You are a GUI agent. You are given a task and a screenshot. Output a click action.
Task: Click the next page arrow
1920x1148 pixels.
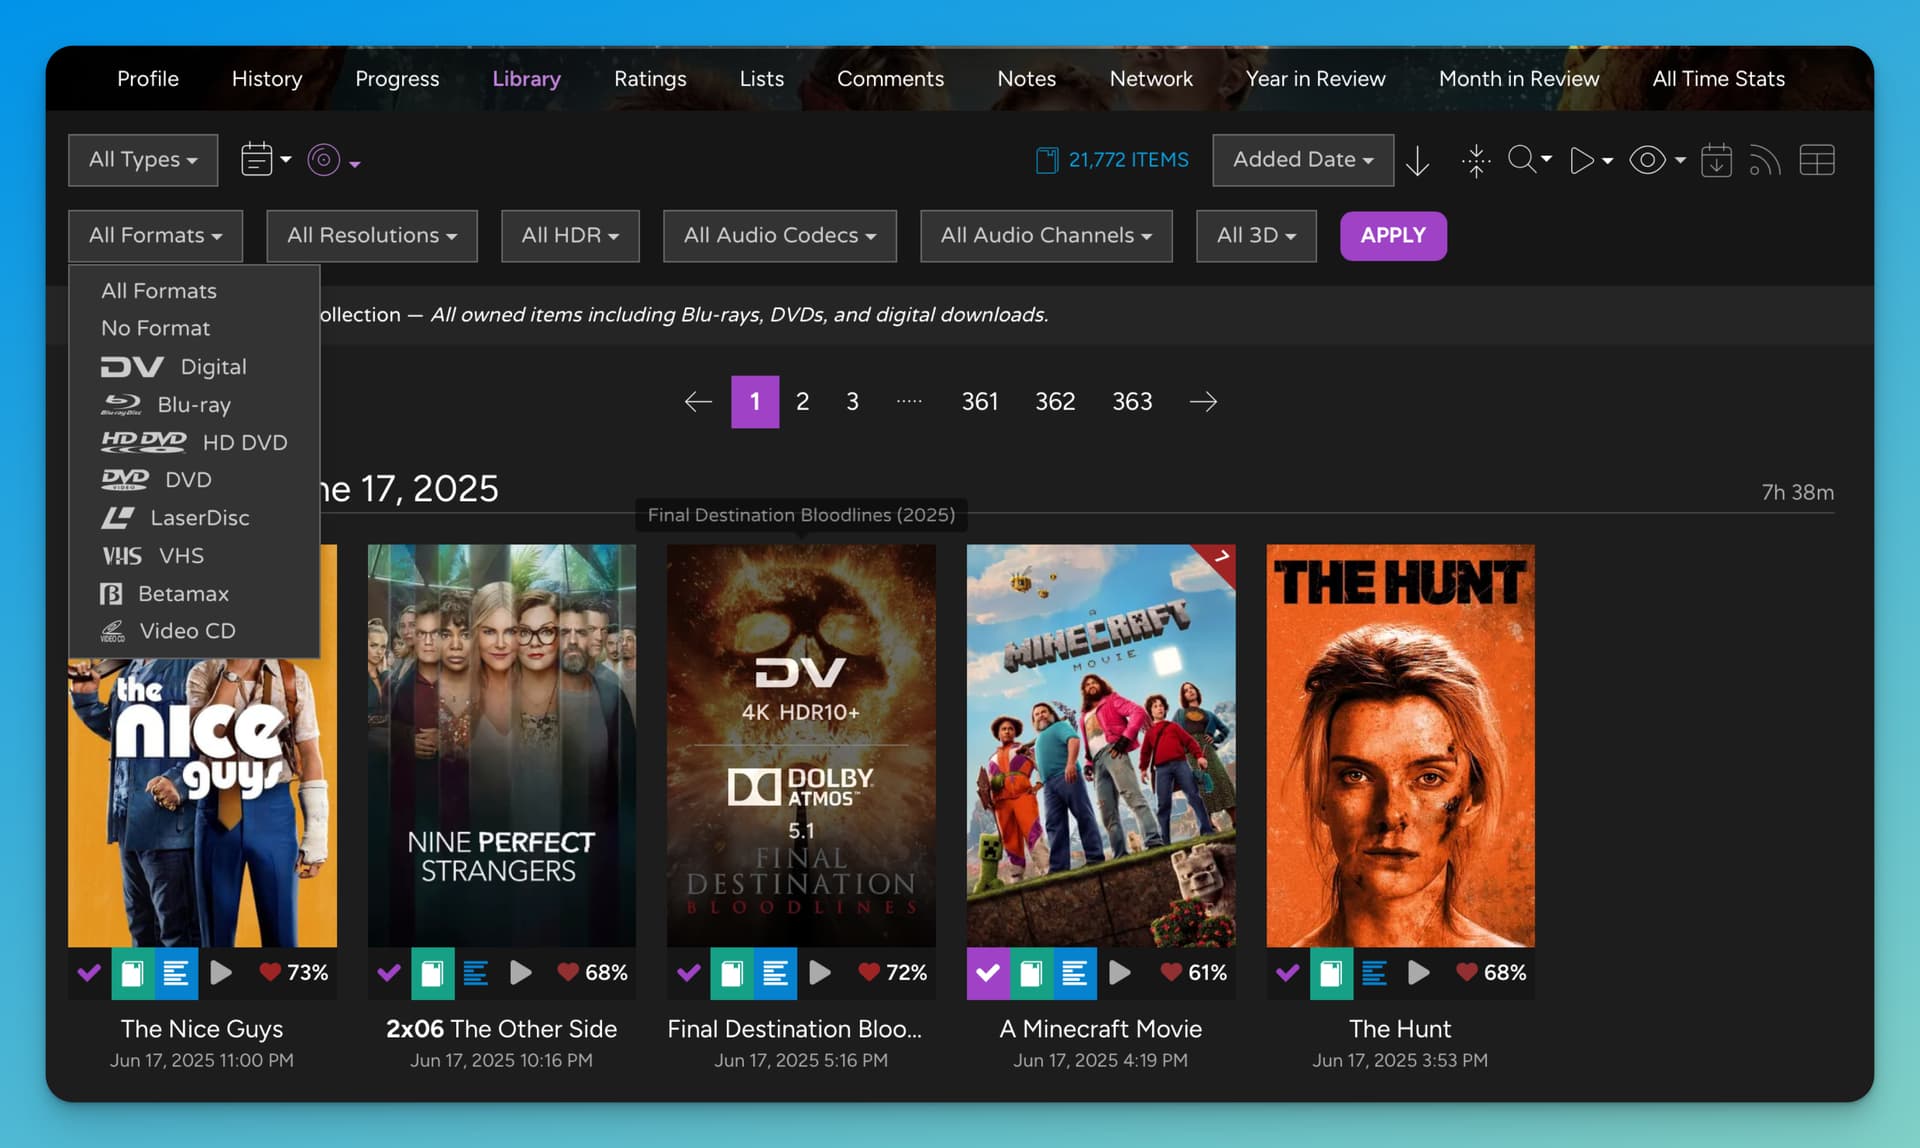pyautogui.click(x=1203, y=402)
